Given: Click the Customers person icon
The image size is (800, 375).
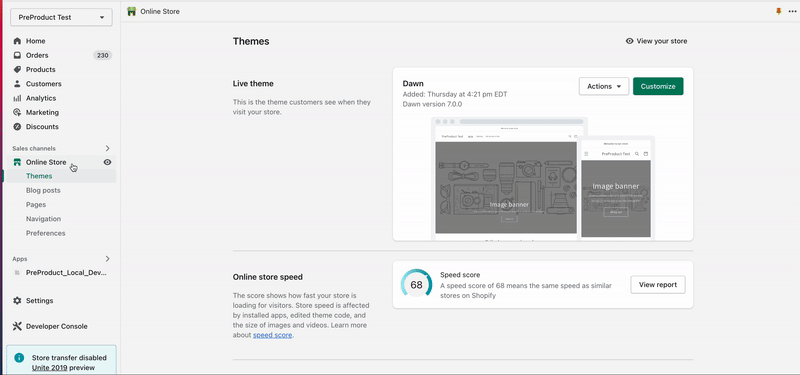Looking at the screenshot, I should click(17, 84).
